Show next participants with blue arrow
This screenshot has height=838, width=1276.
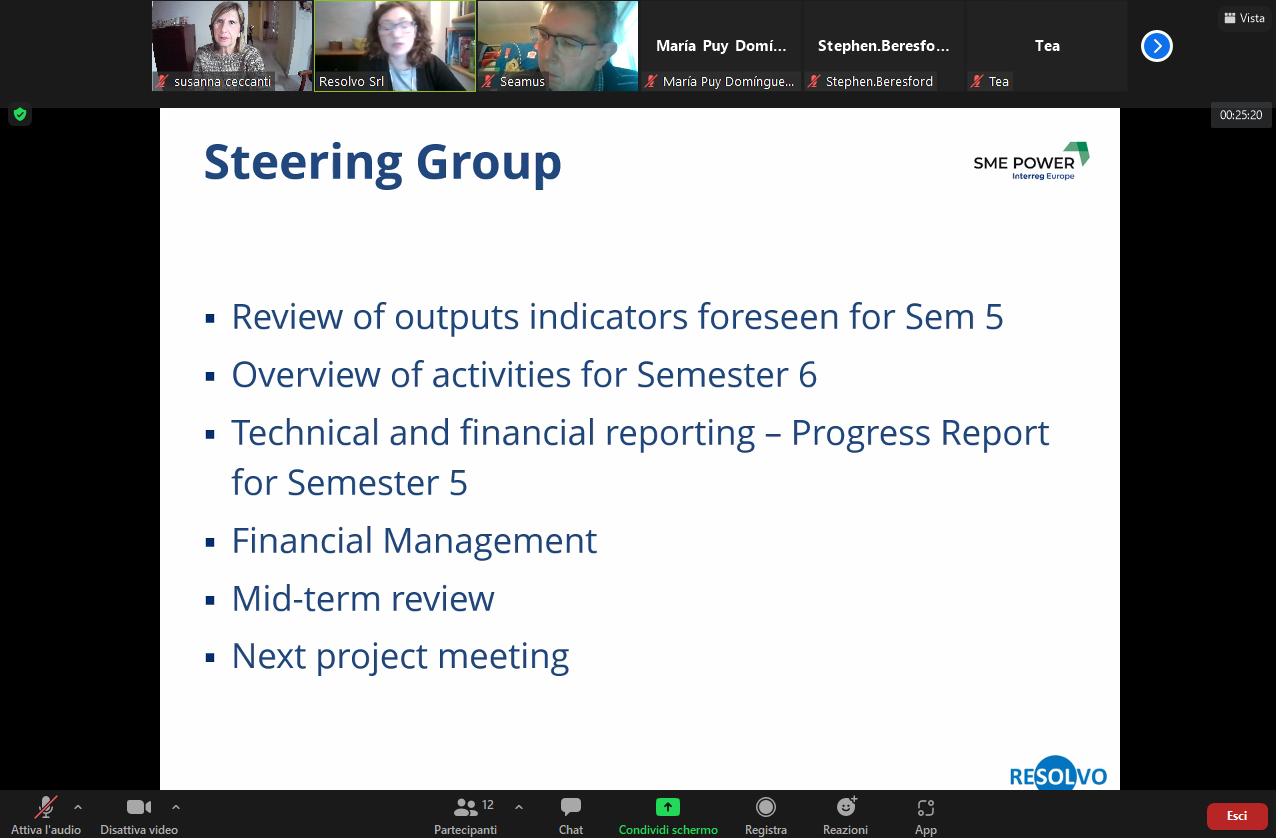1156,46
